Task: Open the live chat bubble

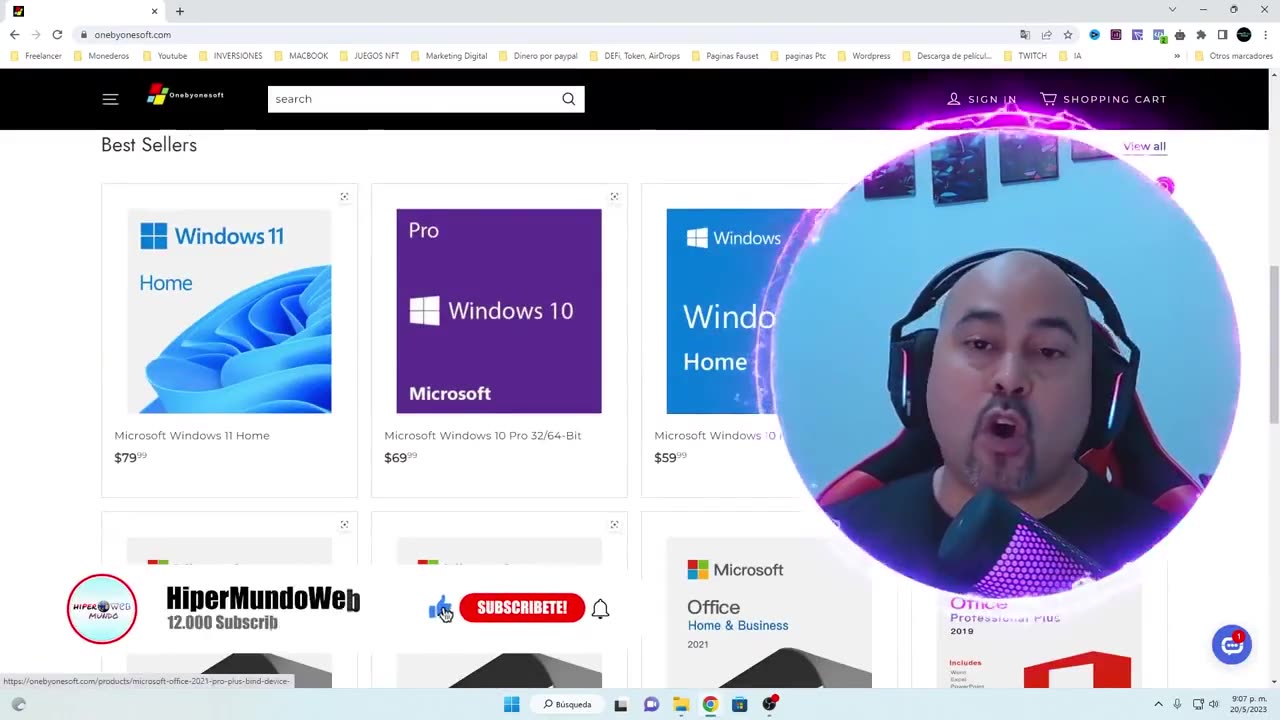Action: [x=1231, y=645]
